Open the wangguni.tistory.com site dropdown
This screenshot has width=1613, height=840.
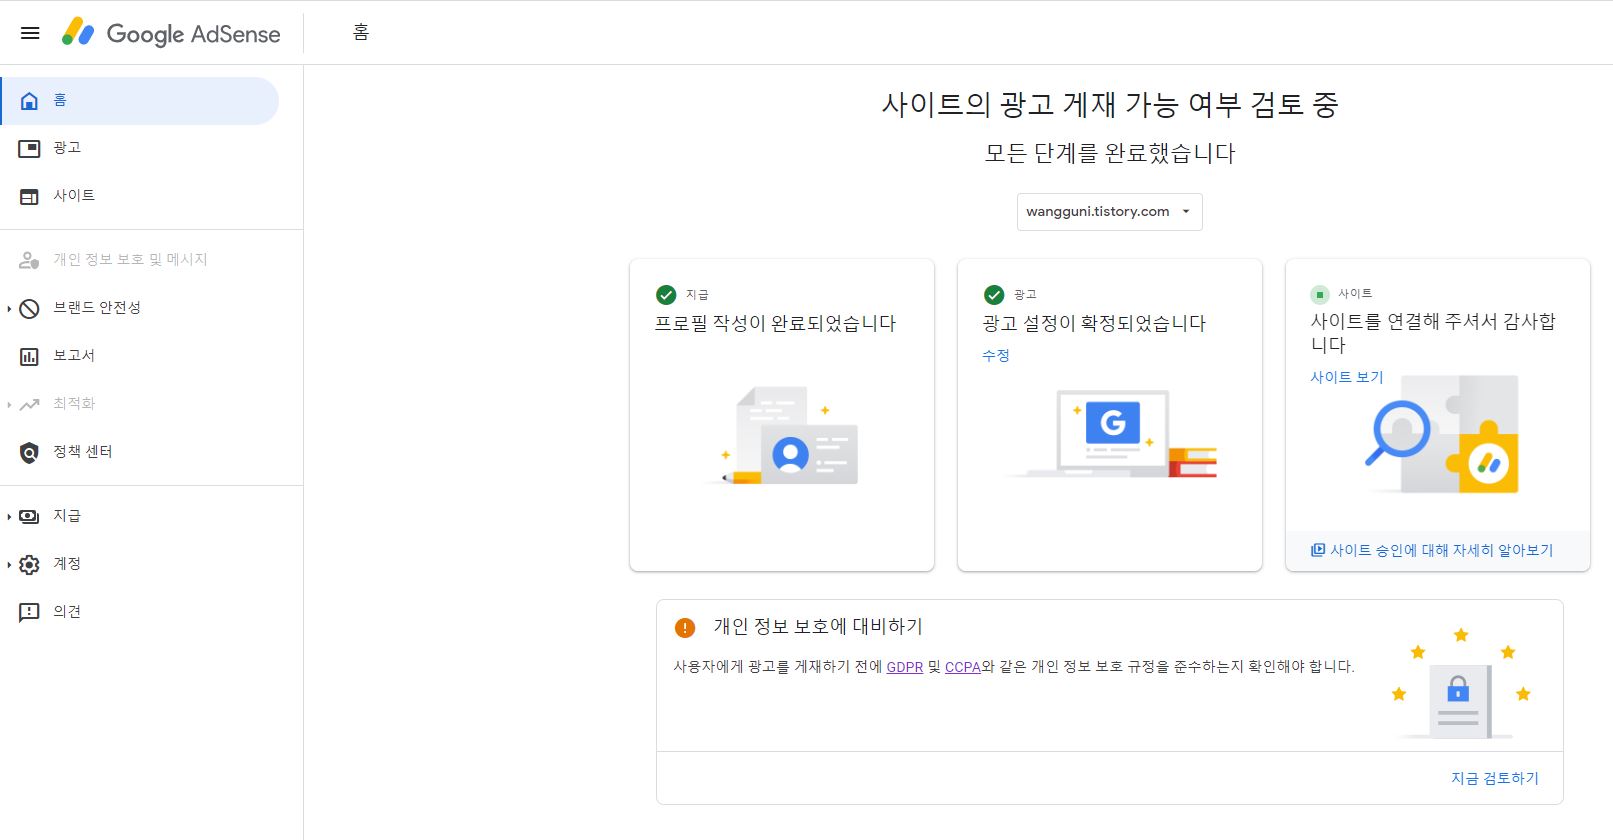[1110, 212]
